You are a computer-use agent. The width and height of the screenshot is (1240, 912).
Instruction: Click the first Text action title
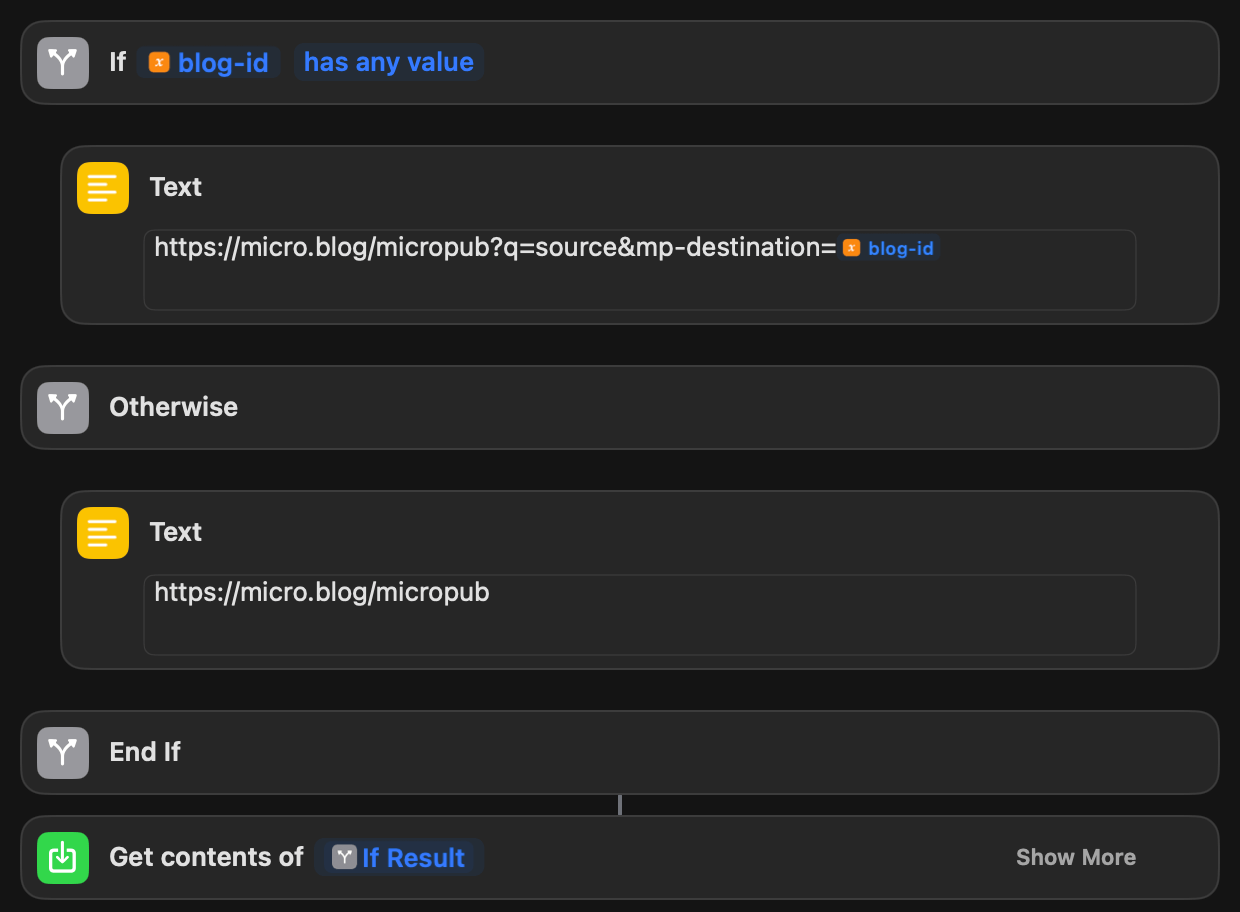176,187
